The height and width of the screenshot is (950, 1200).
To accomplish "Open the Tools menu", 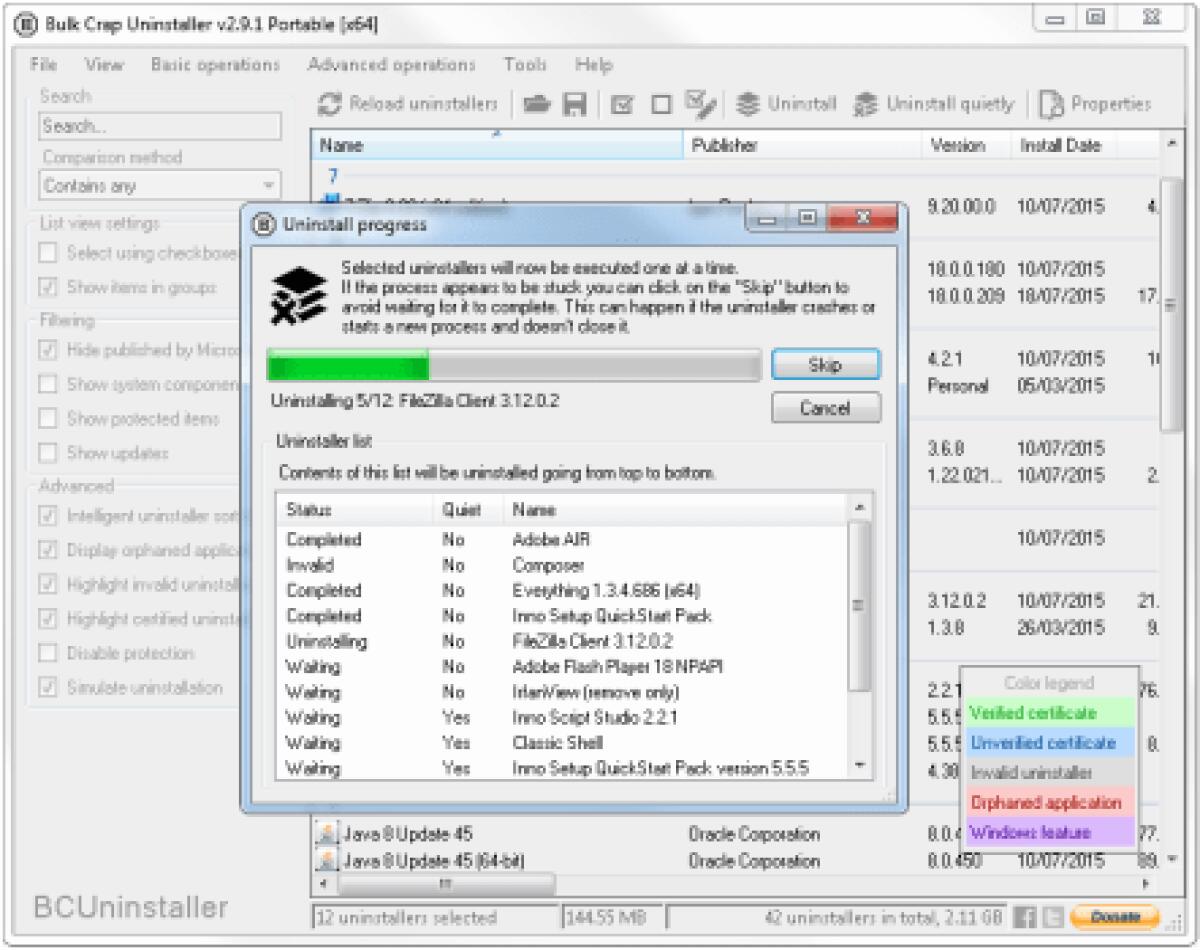I will (528, 64).
